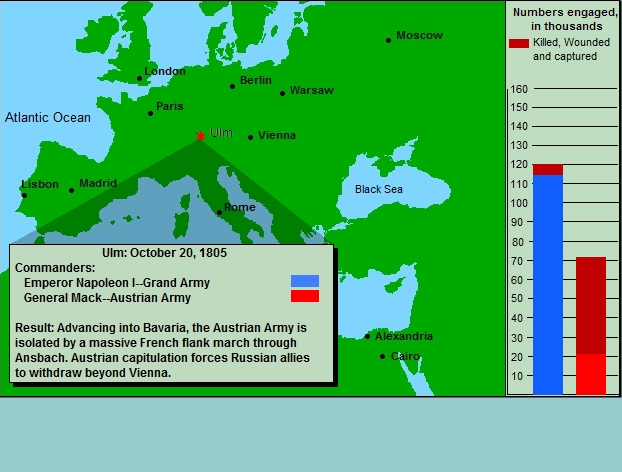
Task: Click the 'Ulm' map label
Action: 221,132
